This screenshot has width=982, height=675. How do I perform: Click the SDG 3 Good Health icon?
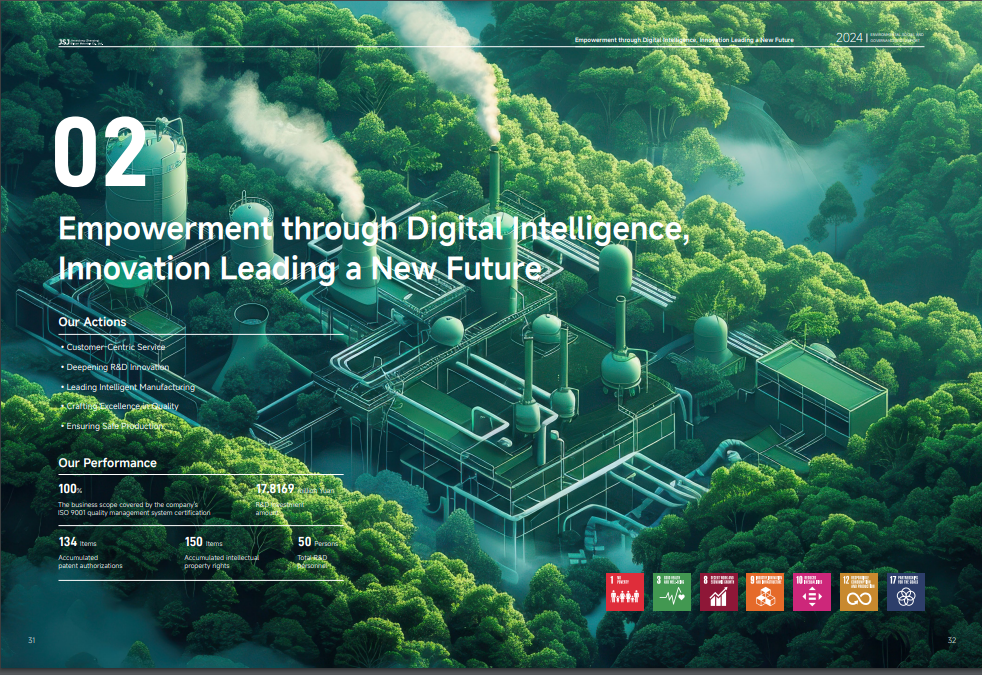(x=671, y=592)
